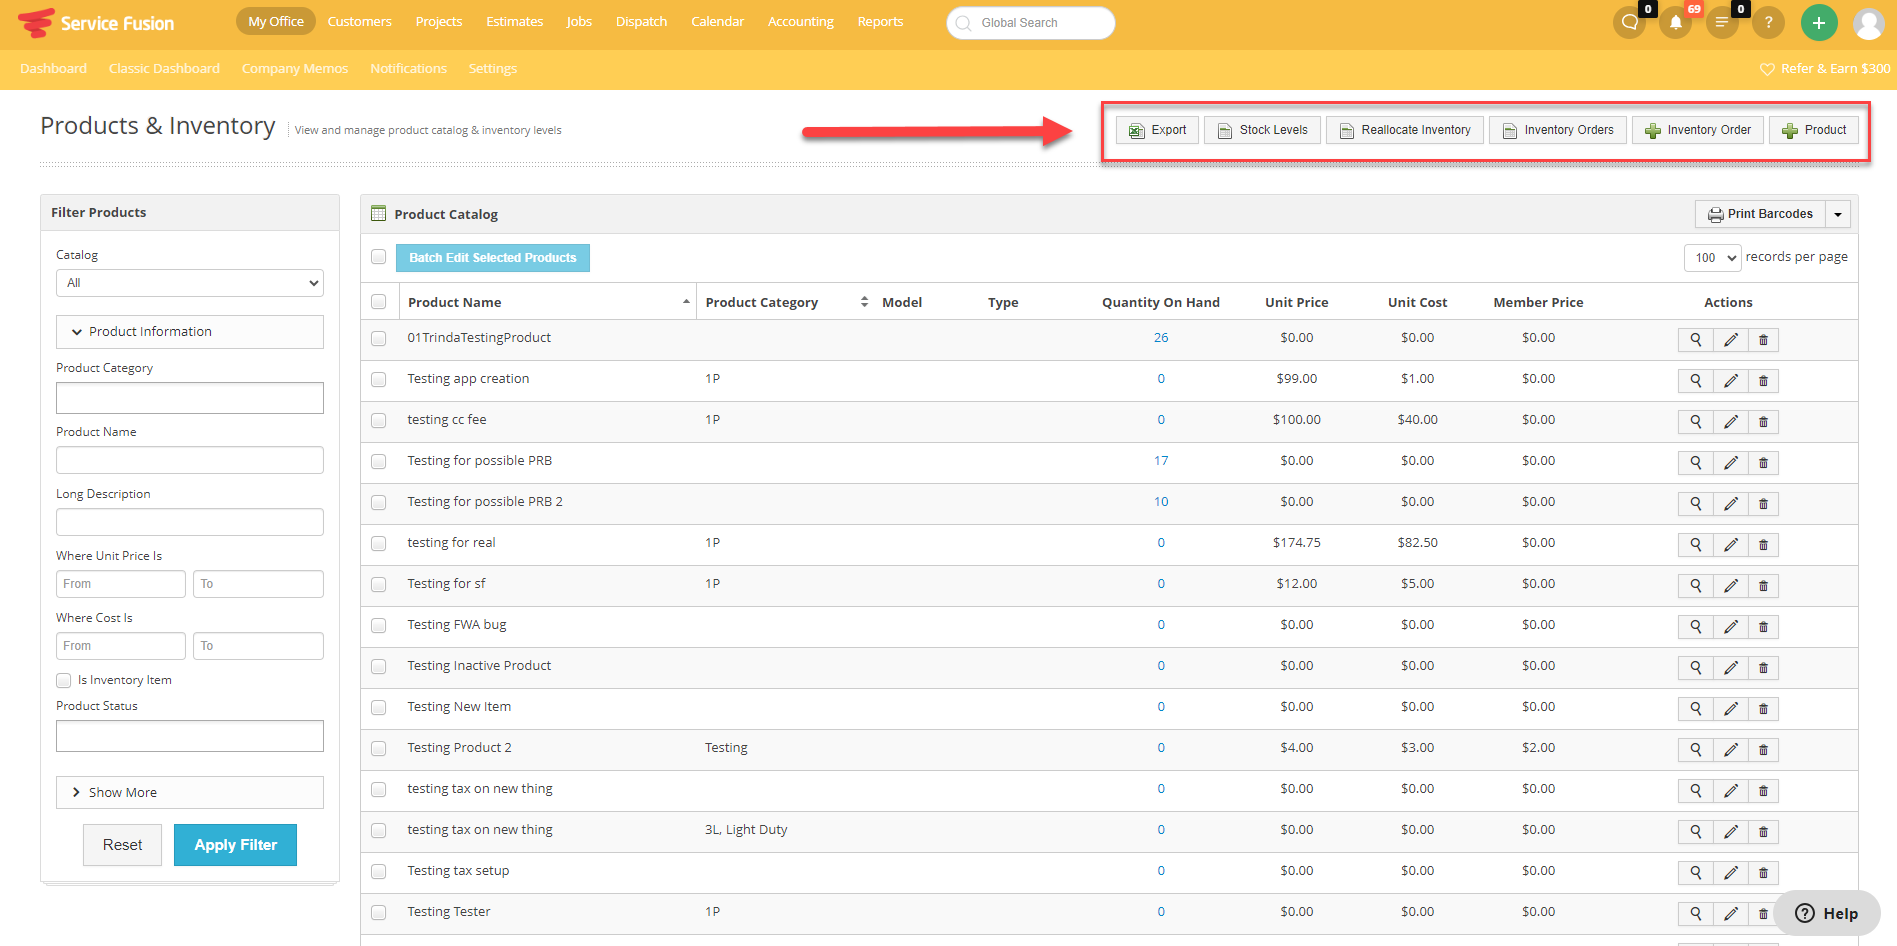The height and width of the screenshot is (946, 1897).
Task: Check the box for Testing app creation
Action: [x=378, y=380]
